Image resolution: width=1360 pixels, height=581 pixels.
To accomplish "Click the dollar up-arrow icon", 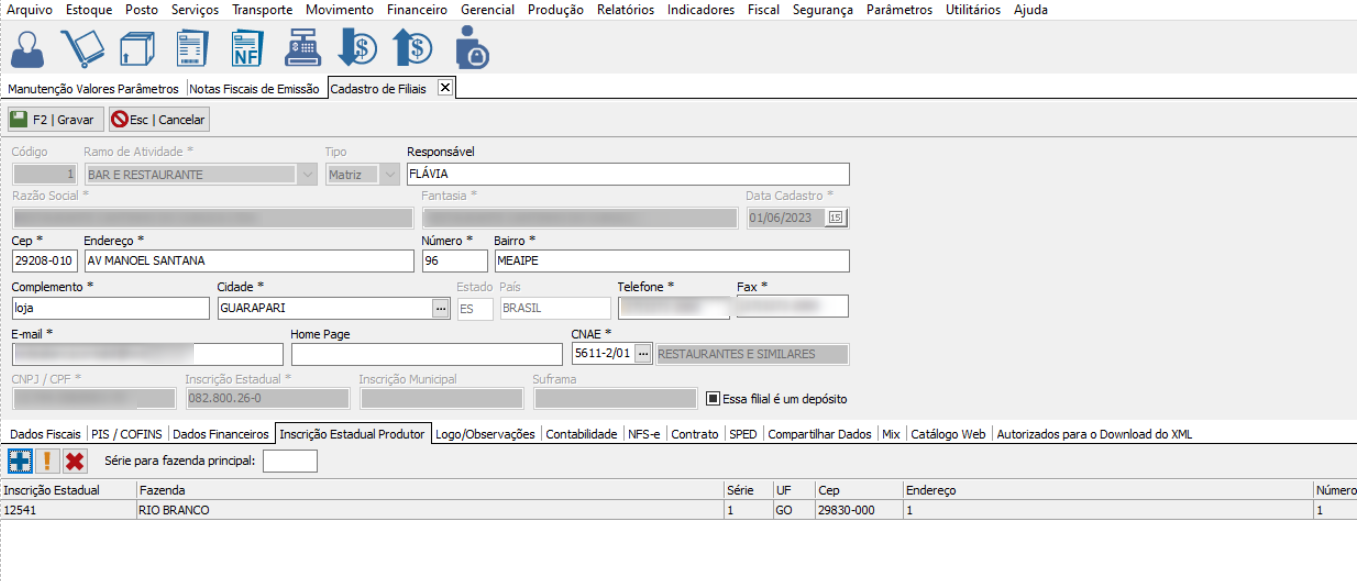I will pyautogui.click(x=412, y=48).
